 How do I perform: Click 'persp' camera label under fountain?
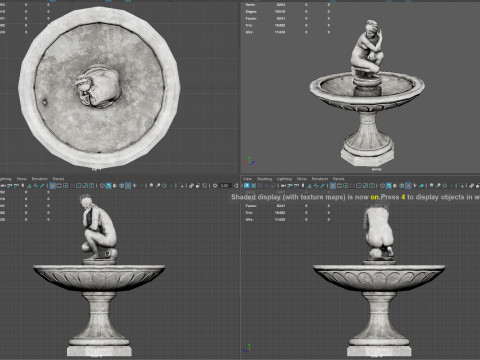[376, 169]
